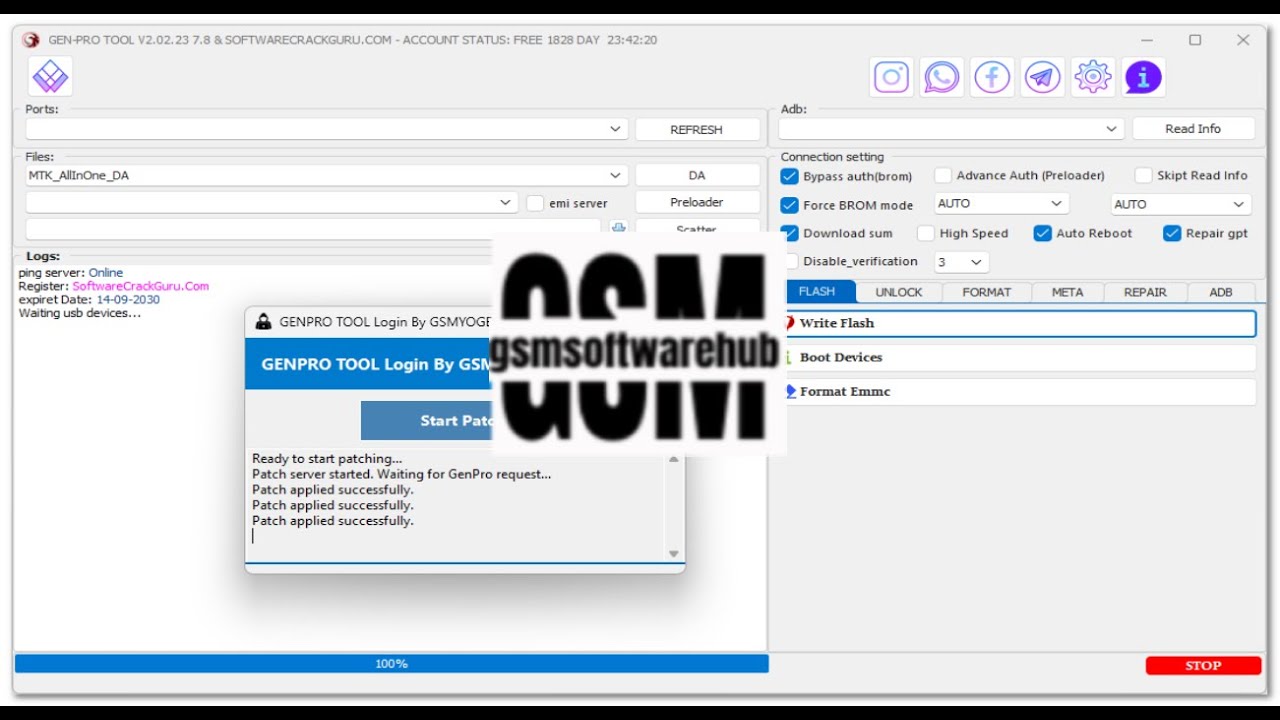
Task: Toggle the Bypass auth(brom) checkbox
Action: (x=789, y=176)
